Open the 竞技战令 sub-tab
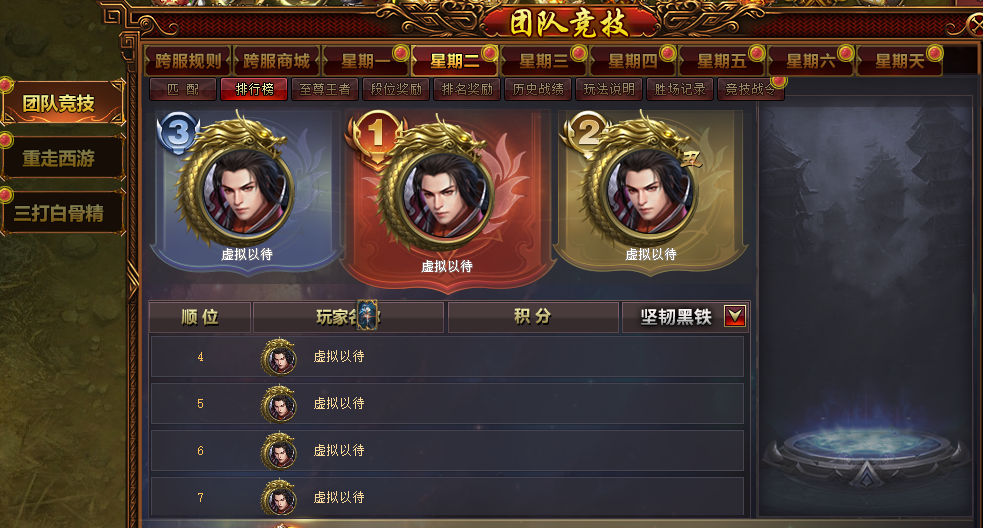Image resolution: width=983 pixels, height=528 pixels. [x=750, y=90]
